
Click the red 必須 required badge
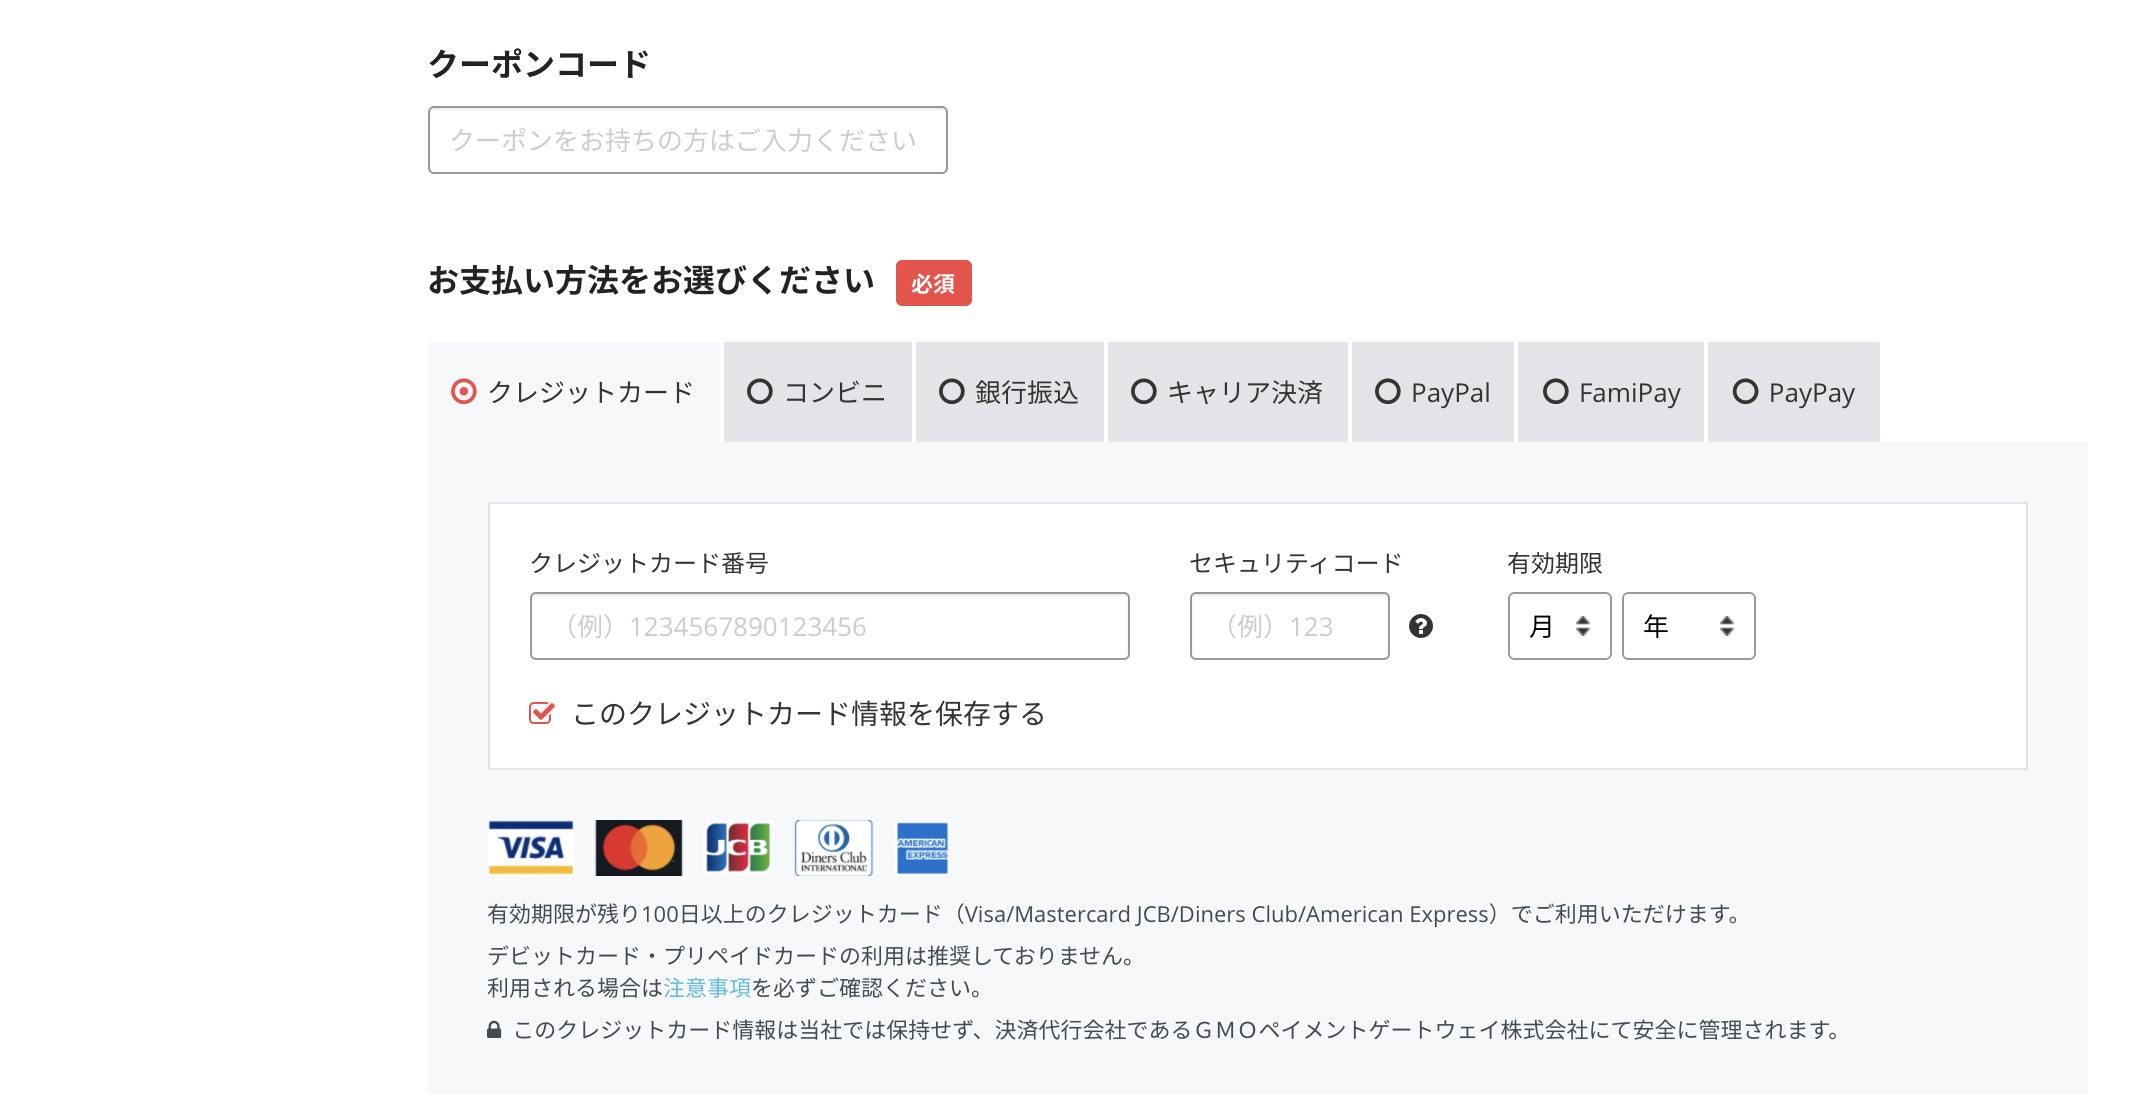(933, 283)
